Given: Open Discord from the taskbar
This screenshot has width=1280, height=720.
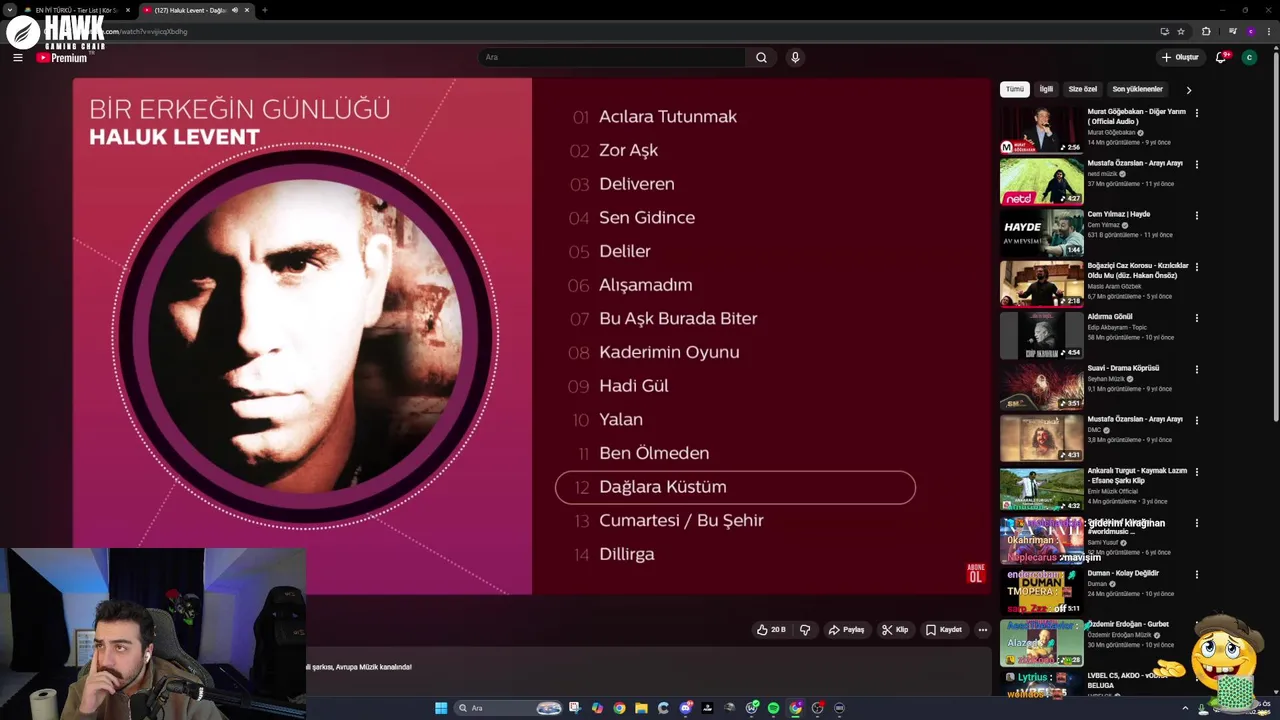Looking at the screenshot, I should click(x=686, y=708).
